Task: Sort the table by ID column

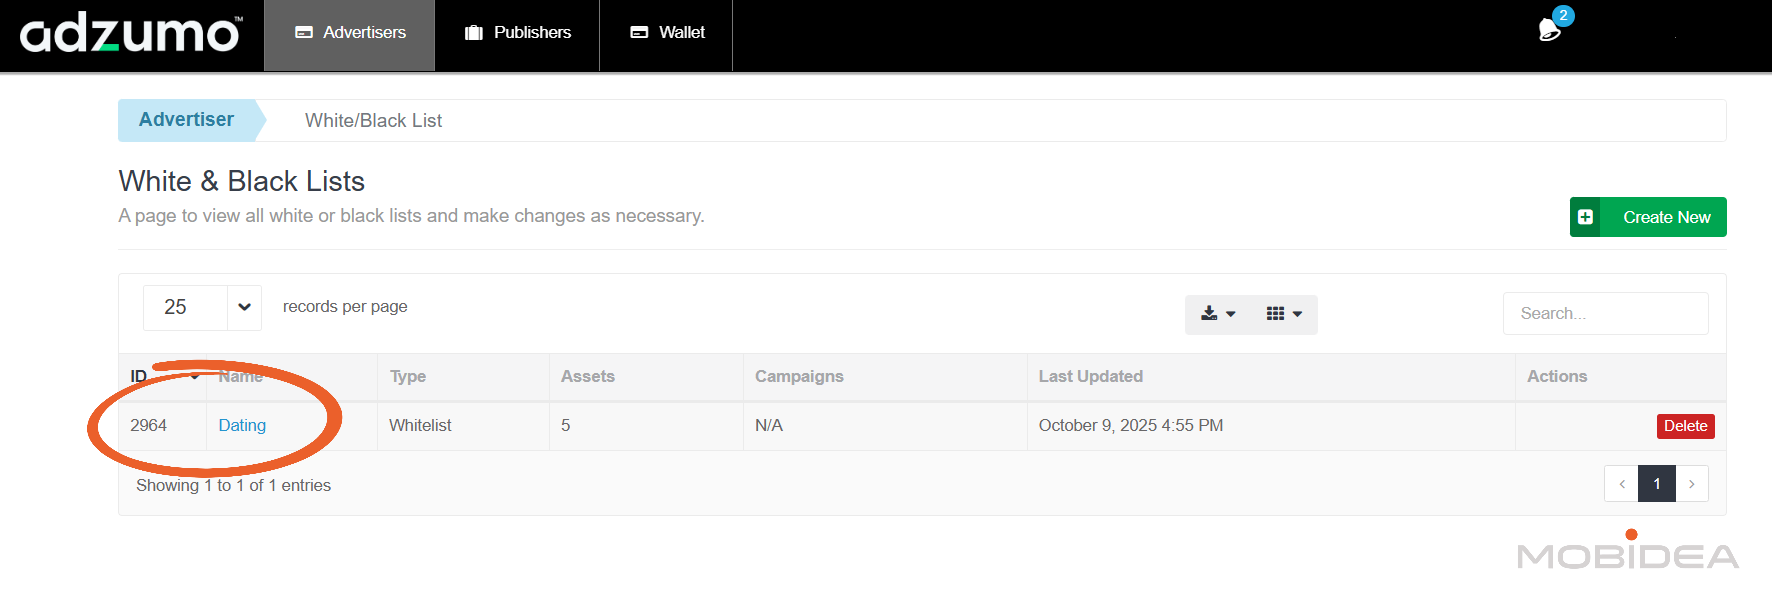Action: click(140, 377)
